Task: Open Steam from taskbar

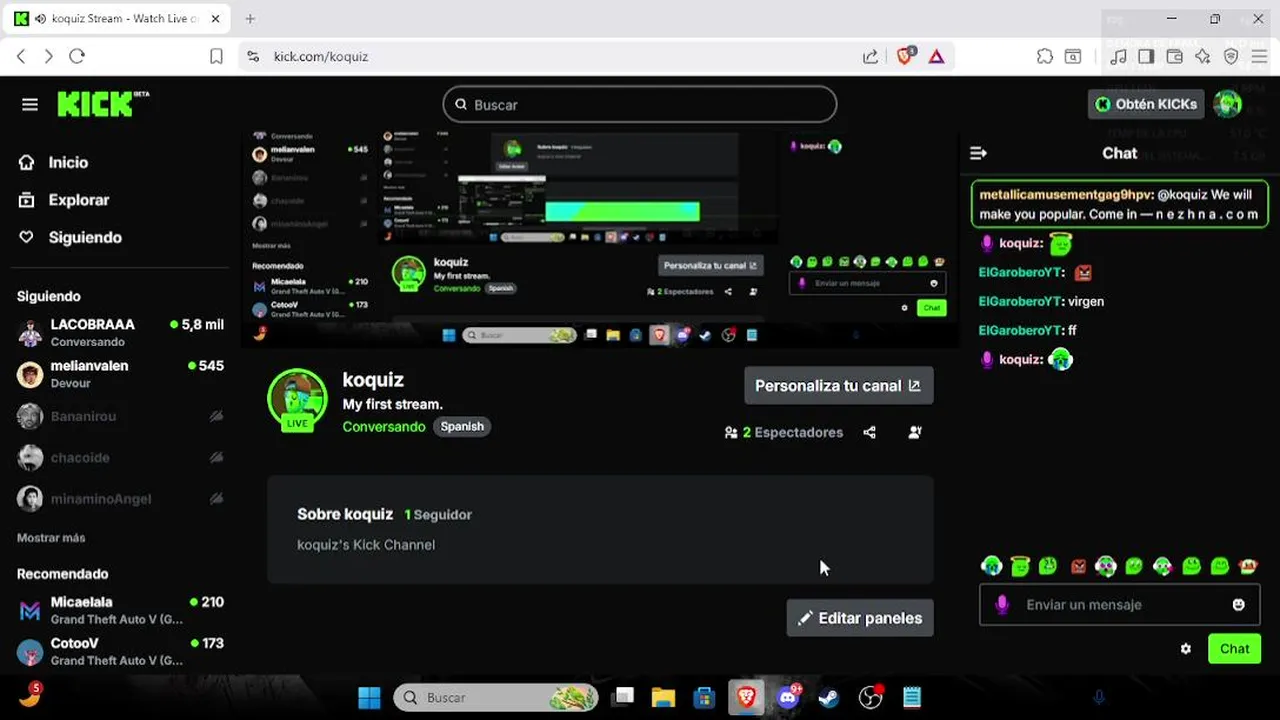Action: point(828,697)
